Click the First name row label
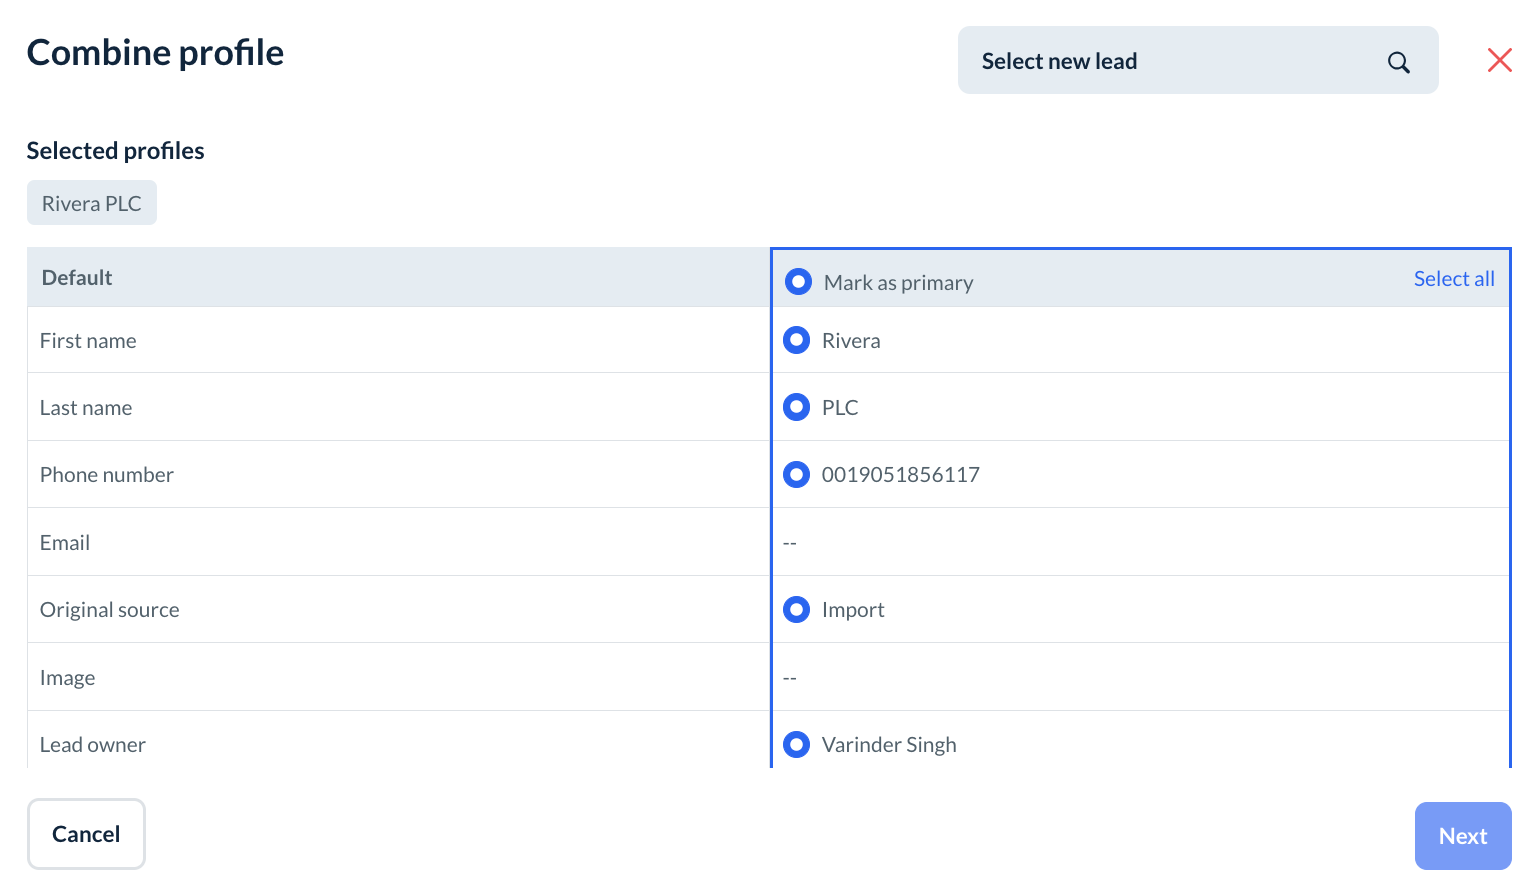This screenshot has height=892, width=1540. click(x=88, y=341)
